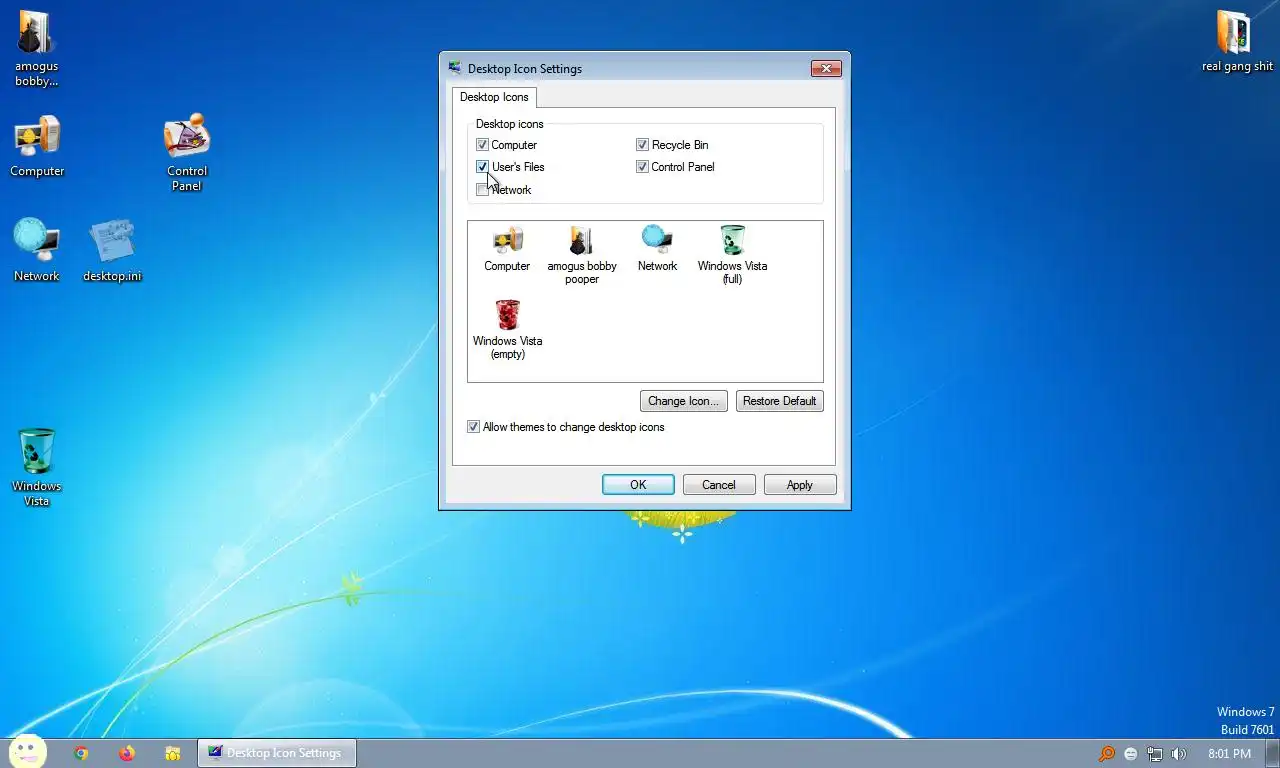Click the Change Icon... button
Screen dimensions: 1280x768
[x=683, y=401]
